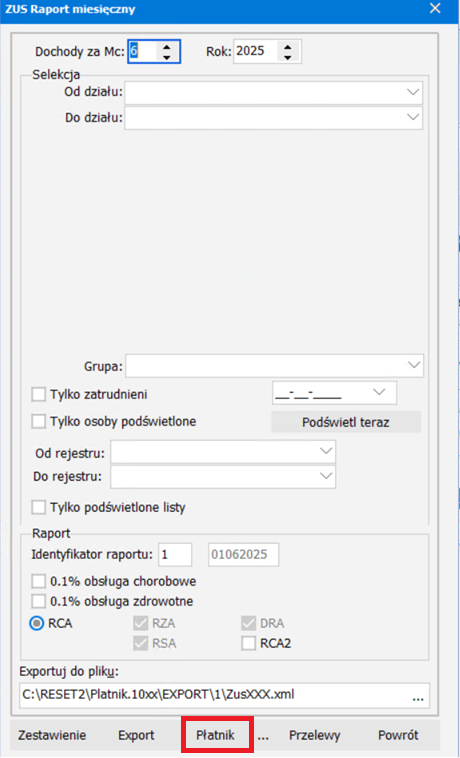460x758 pixels.
Task: Decrease the Rok year value
Action: click(288, 57)
